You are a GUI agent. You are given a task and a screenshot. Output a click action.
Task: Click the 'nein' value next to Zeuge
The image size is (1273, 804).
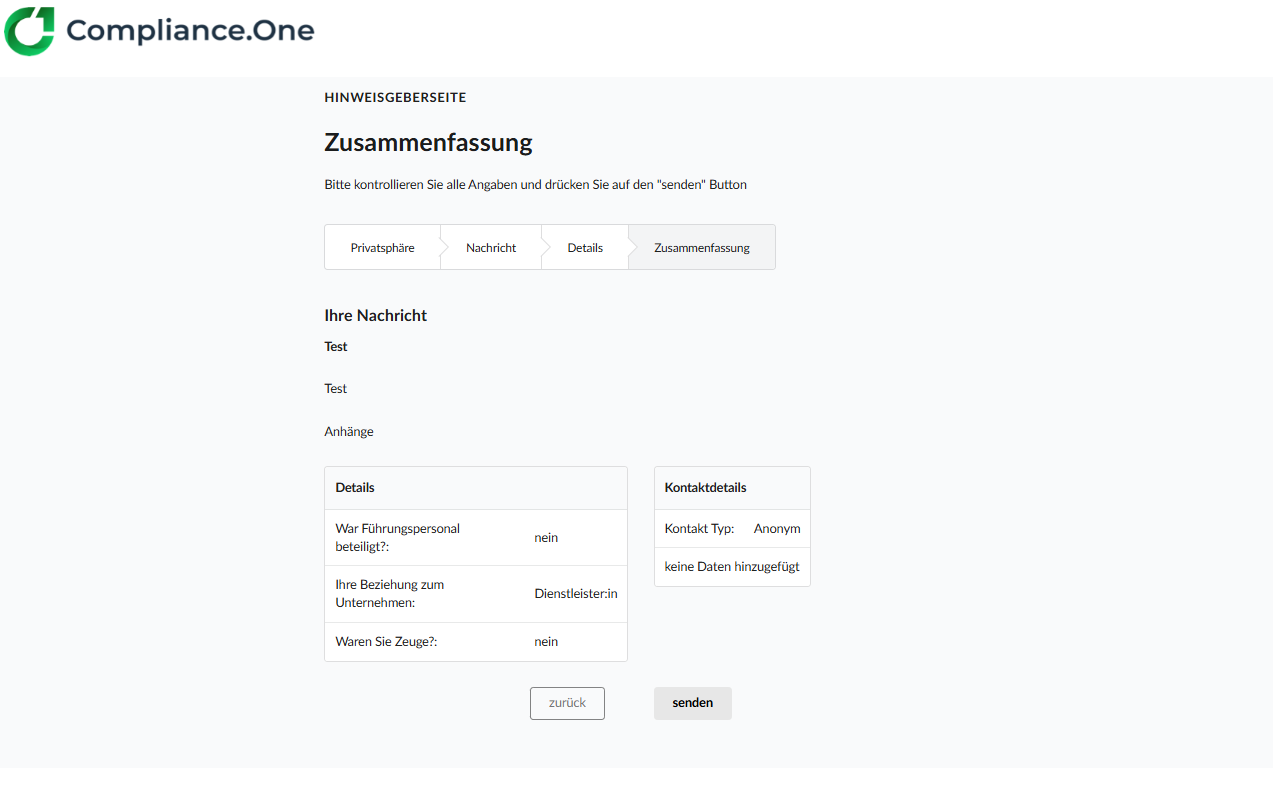[546, 642]
